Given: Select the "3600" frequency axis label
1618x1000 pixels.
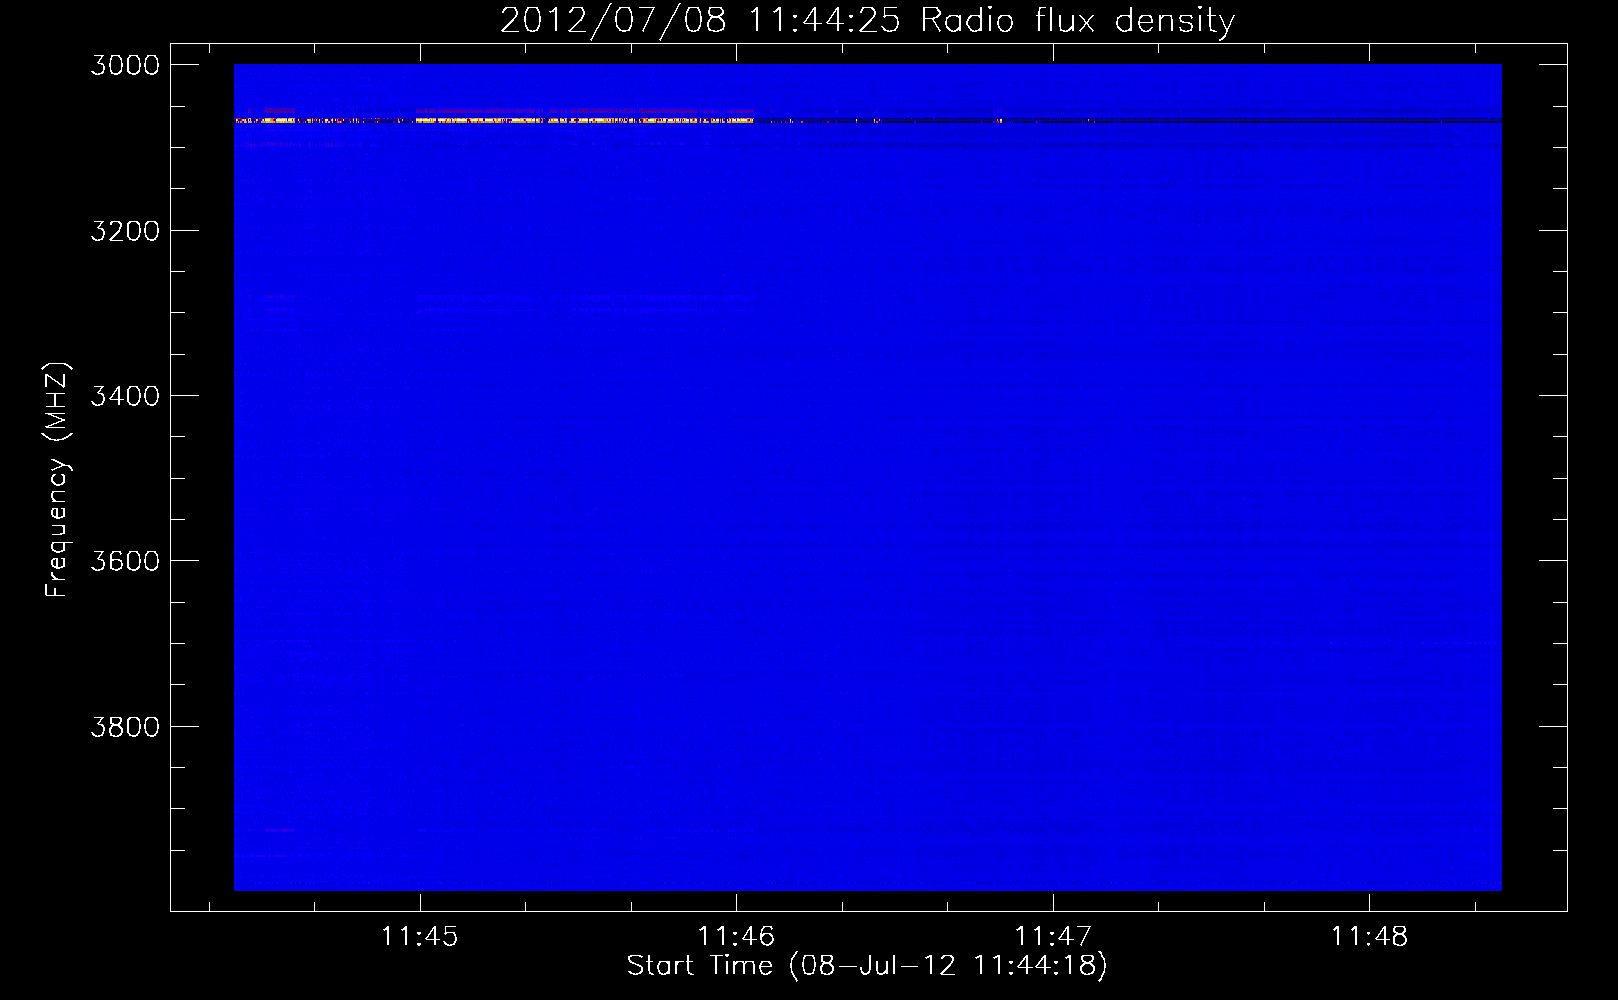Looking at the screenshot, I should click(x=125, y=561).
